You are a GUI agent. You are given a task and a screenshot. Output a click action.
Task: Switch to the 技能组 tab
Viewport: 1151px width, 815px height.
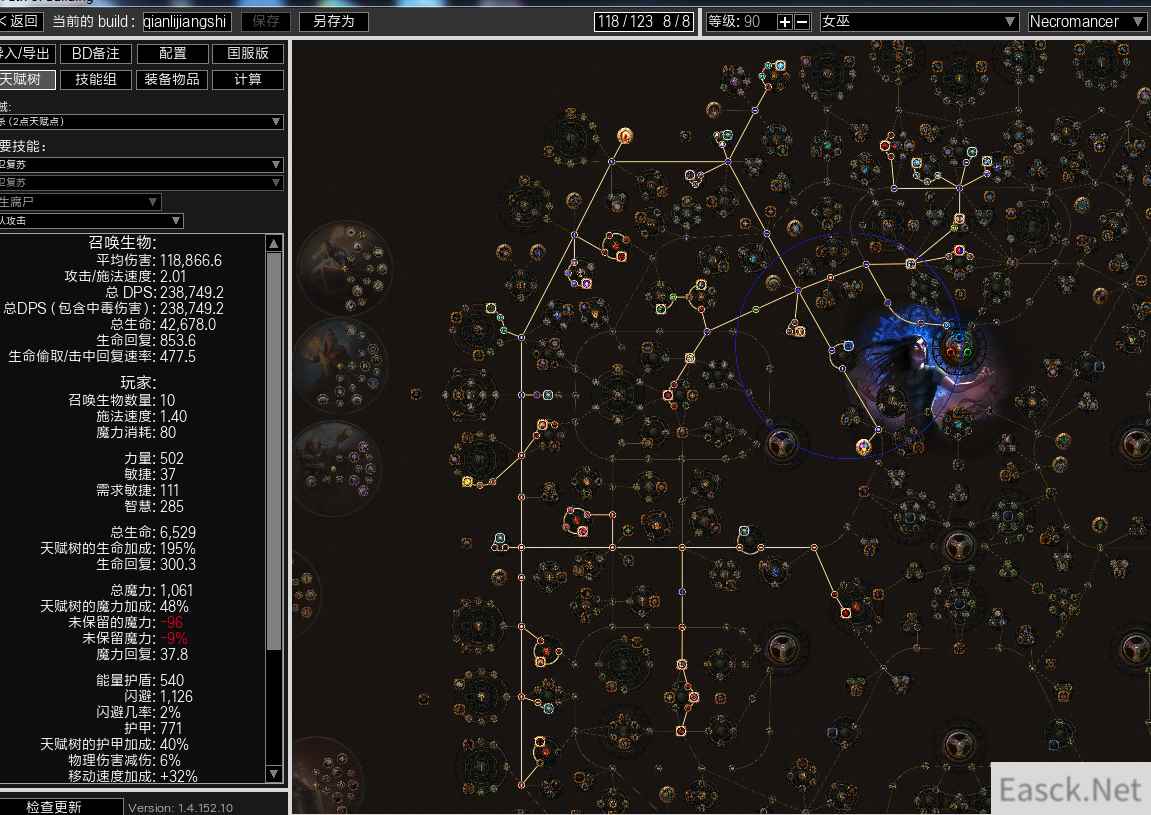pyautogui.click(x=95, y=79)
